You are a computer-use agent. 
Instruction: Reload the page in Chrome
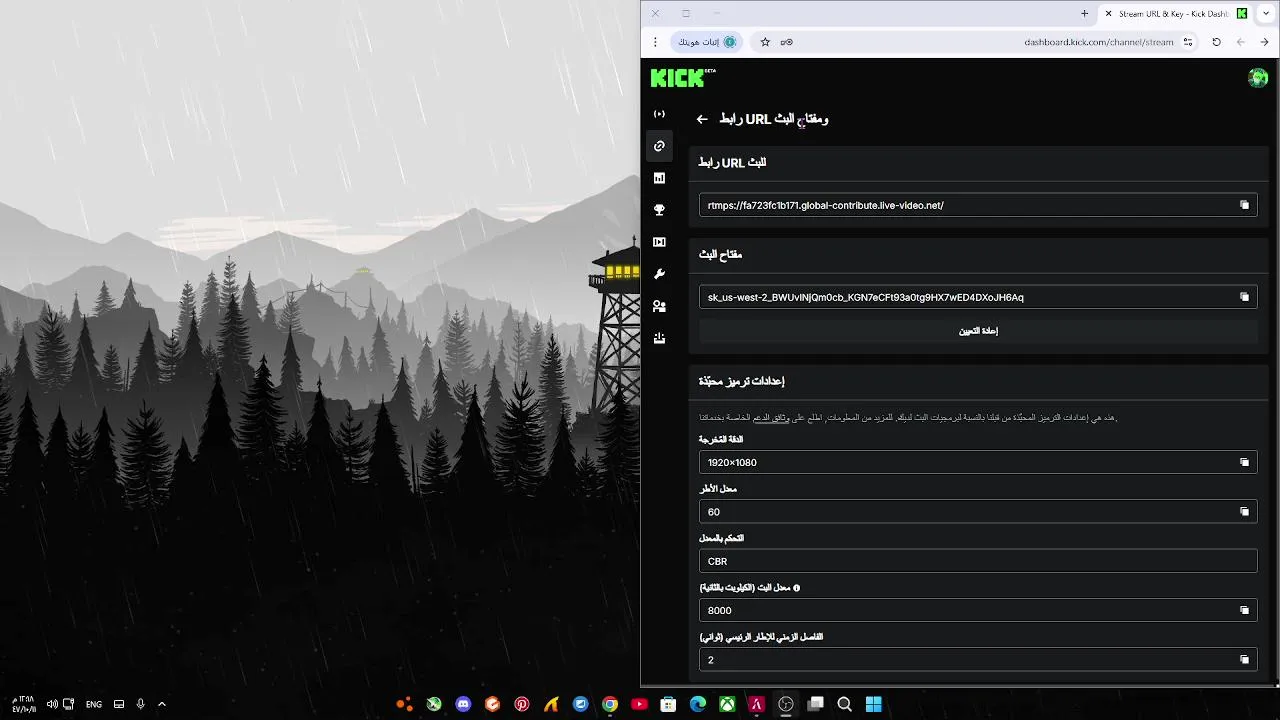1216,42
